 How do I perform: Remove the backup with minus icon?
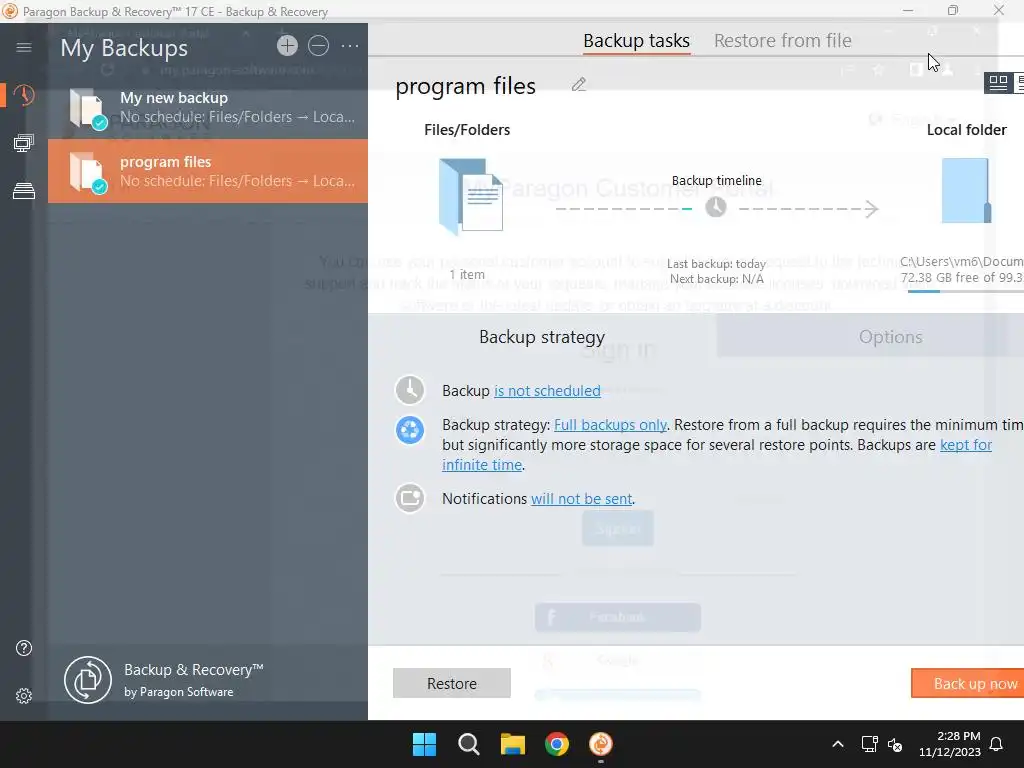click(x=318, y=46)
